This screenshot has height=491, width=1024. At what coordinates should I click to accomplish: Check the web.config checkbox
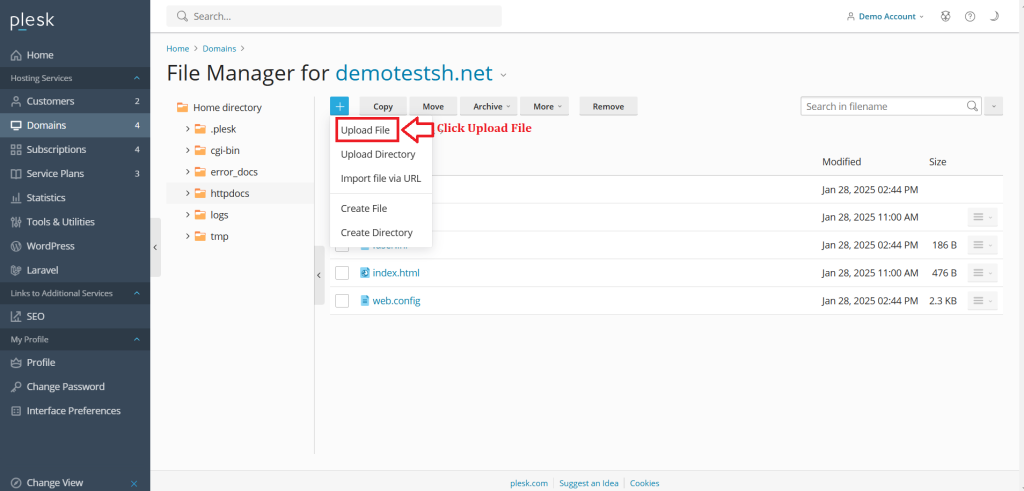(x=342, y=301)
